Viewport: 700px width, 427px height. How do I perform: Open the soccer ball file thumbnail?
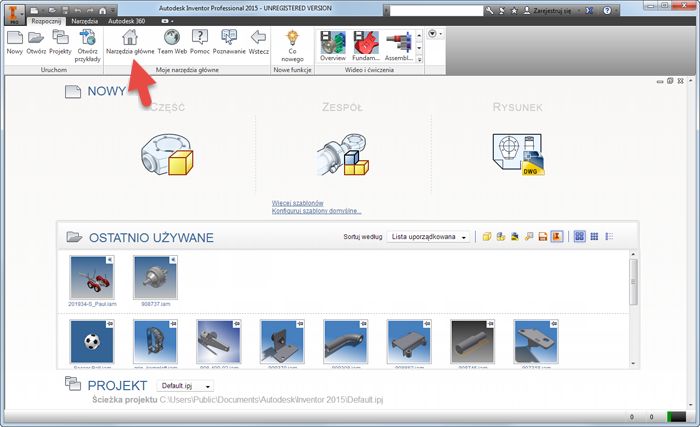[x=92, y=342]
